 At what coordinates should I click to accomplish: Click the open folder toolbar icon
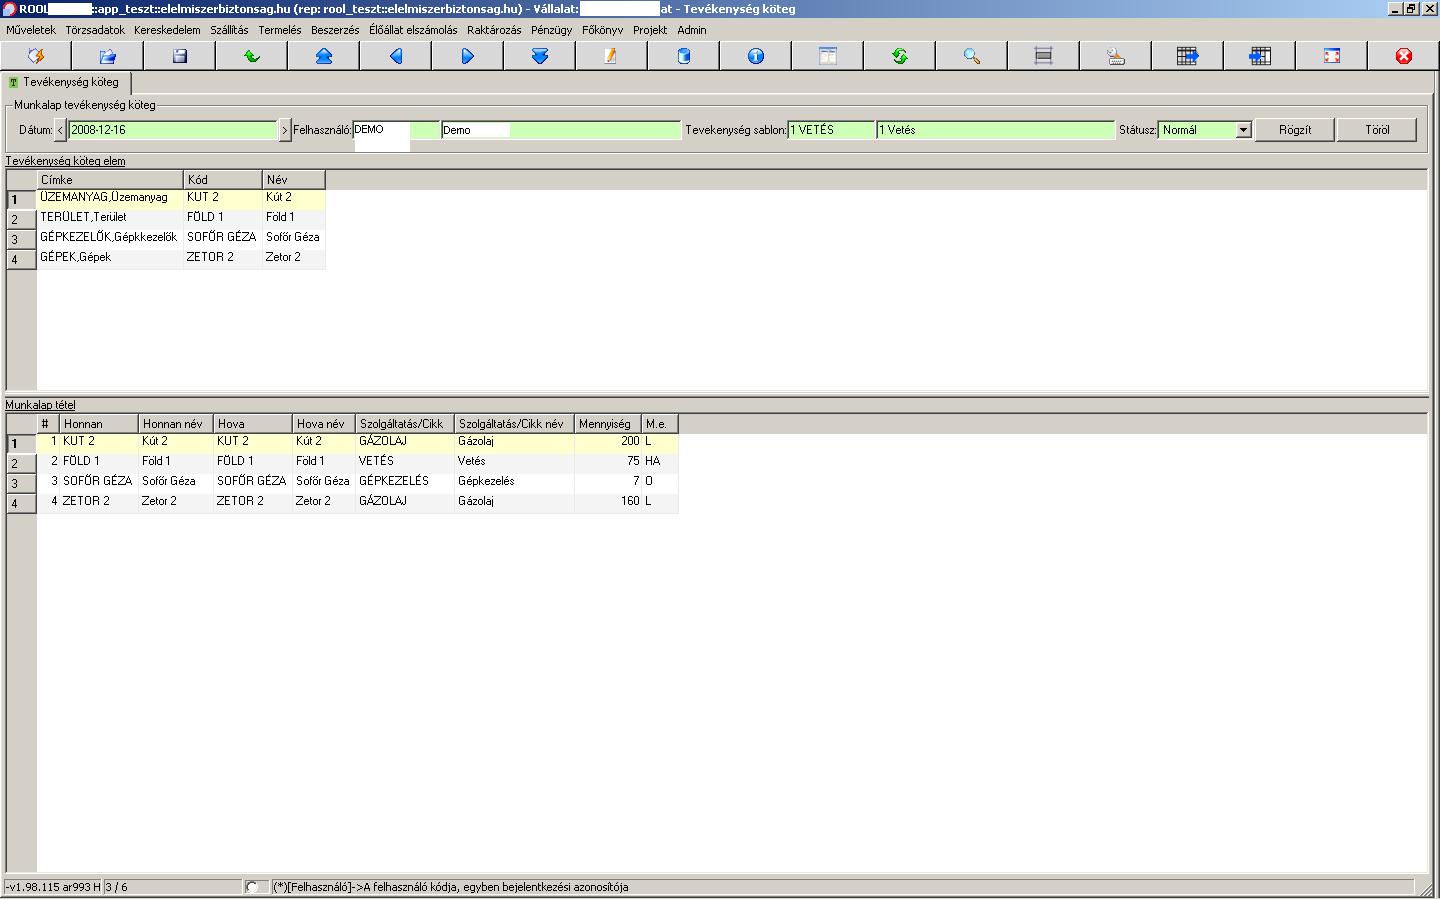coord(108,56)
